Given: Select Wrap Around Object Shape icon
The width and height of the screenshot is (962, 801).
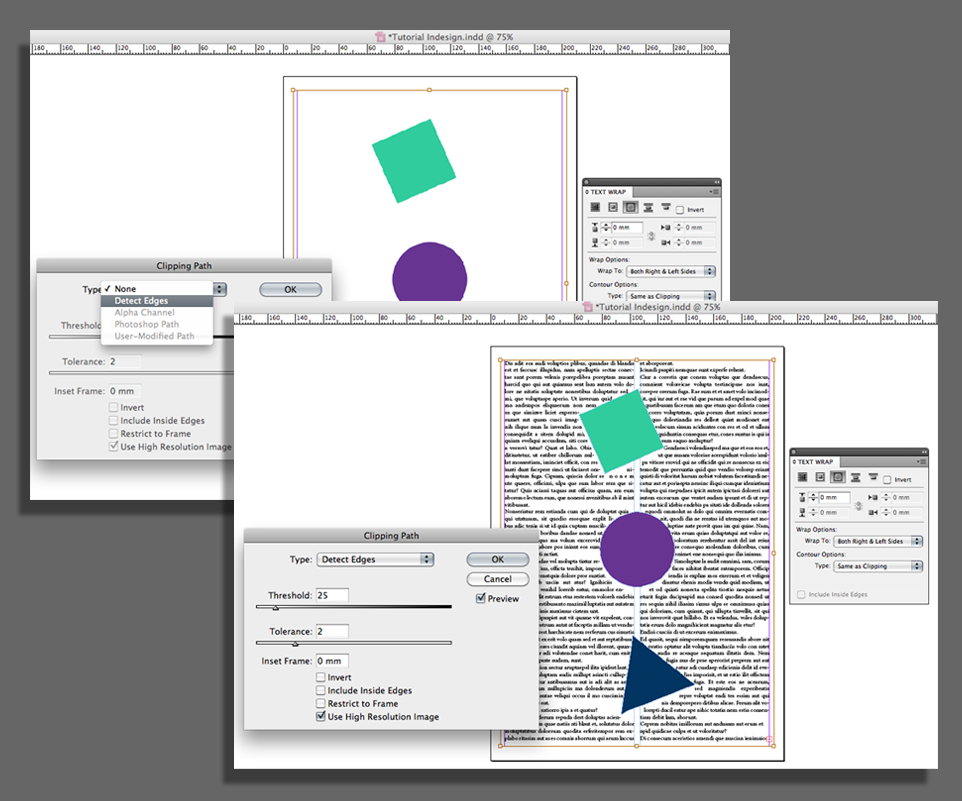Looking at the screenshot, I should point(839,479).
